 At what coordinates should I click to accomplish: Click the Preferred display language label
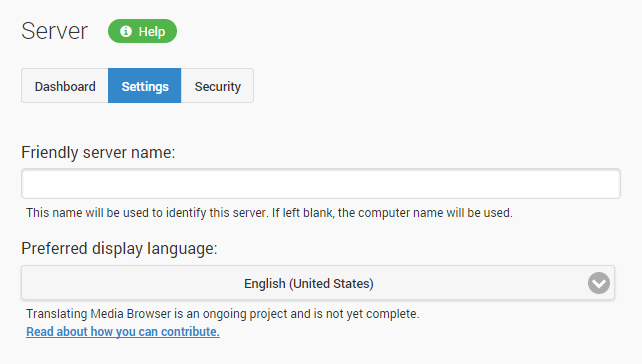[x=119, y=249]
